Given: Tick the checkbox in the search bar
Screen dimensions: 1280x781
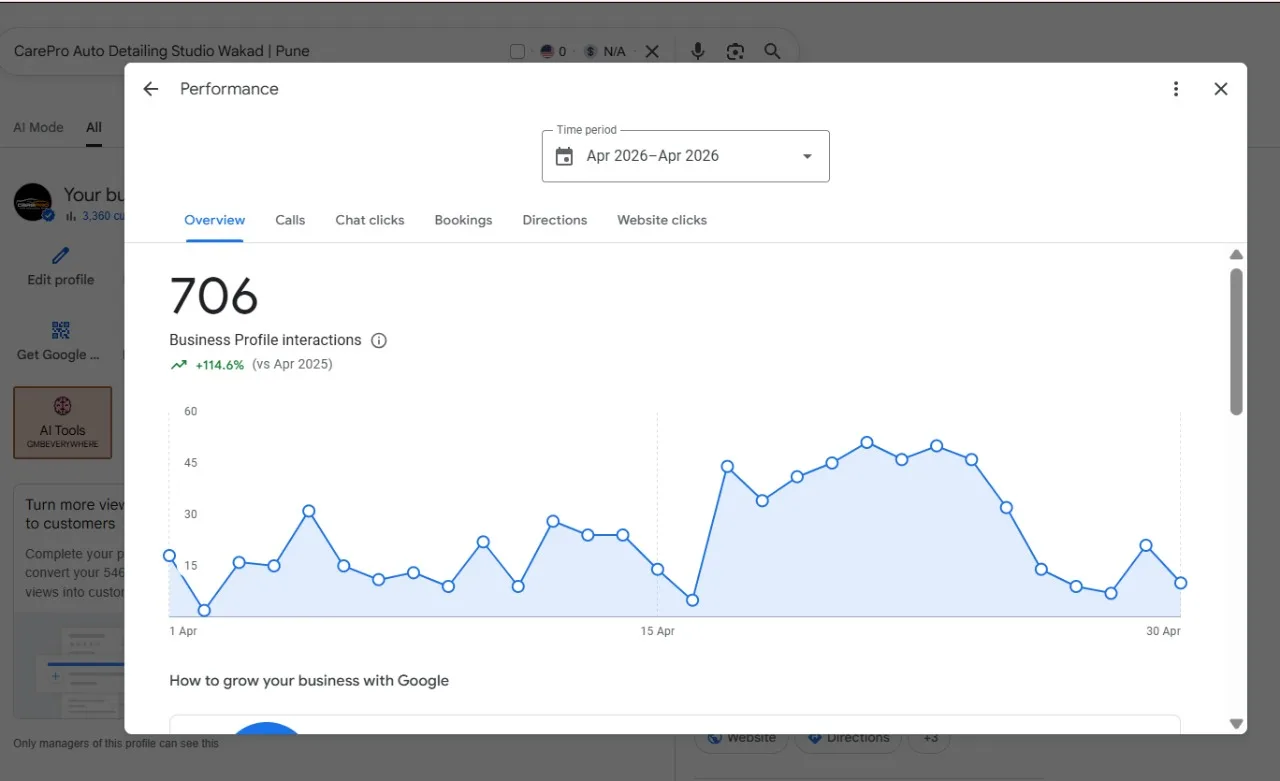Looking at the screenshot, I should [x=517, y=51].
